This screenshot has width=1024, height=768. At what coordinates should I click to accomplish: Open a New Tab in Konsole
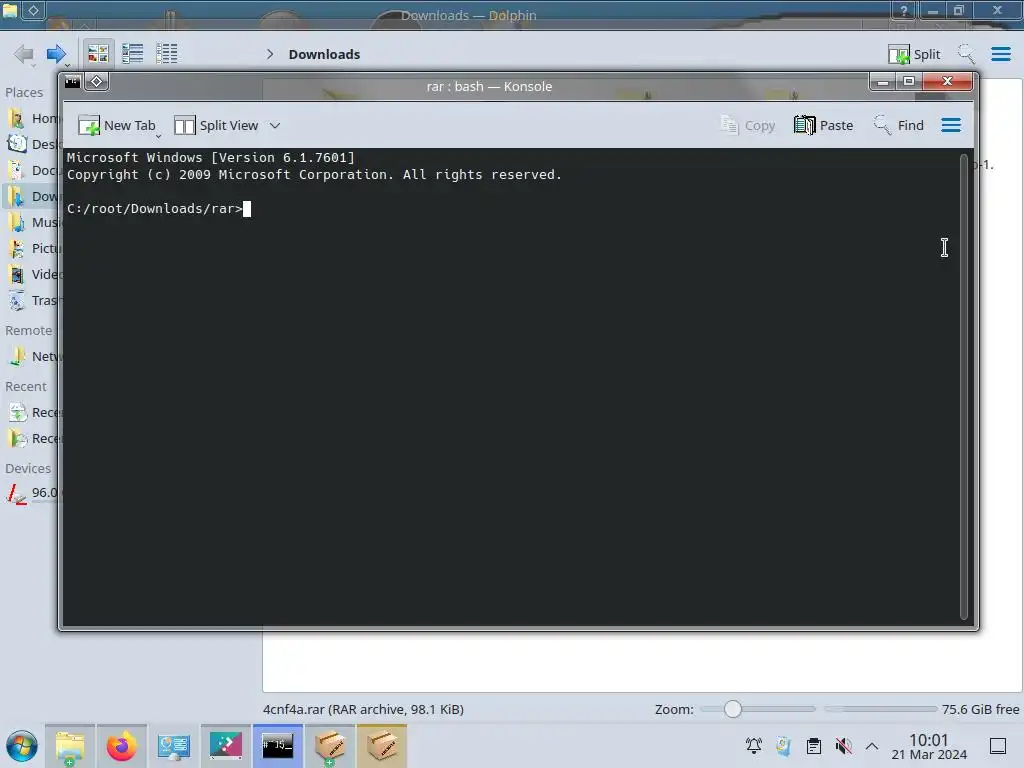117,125
